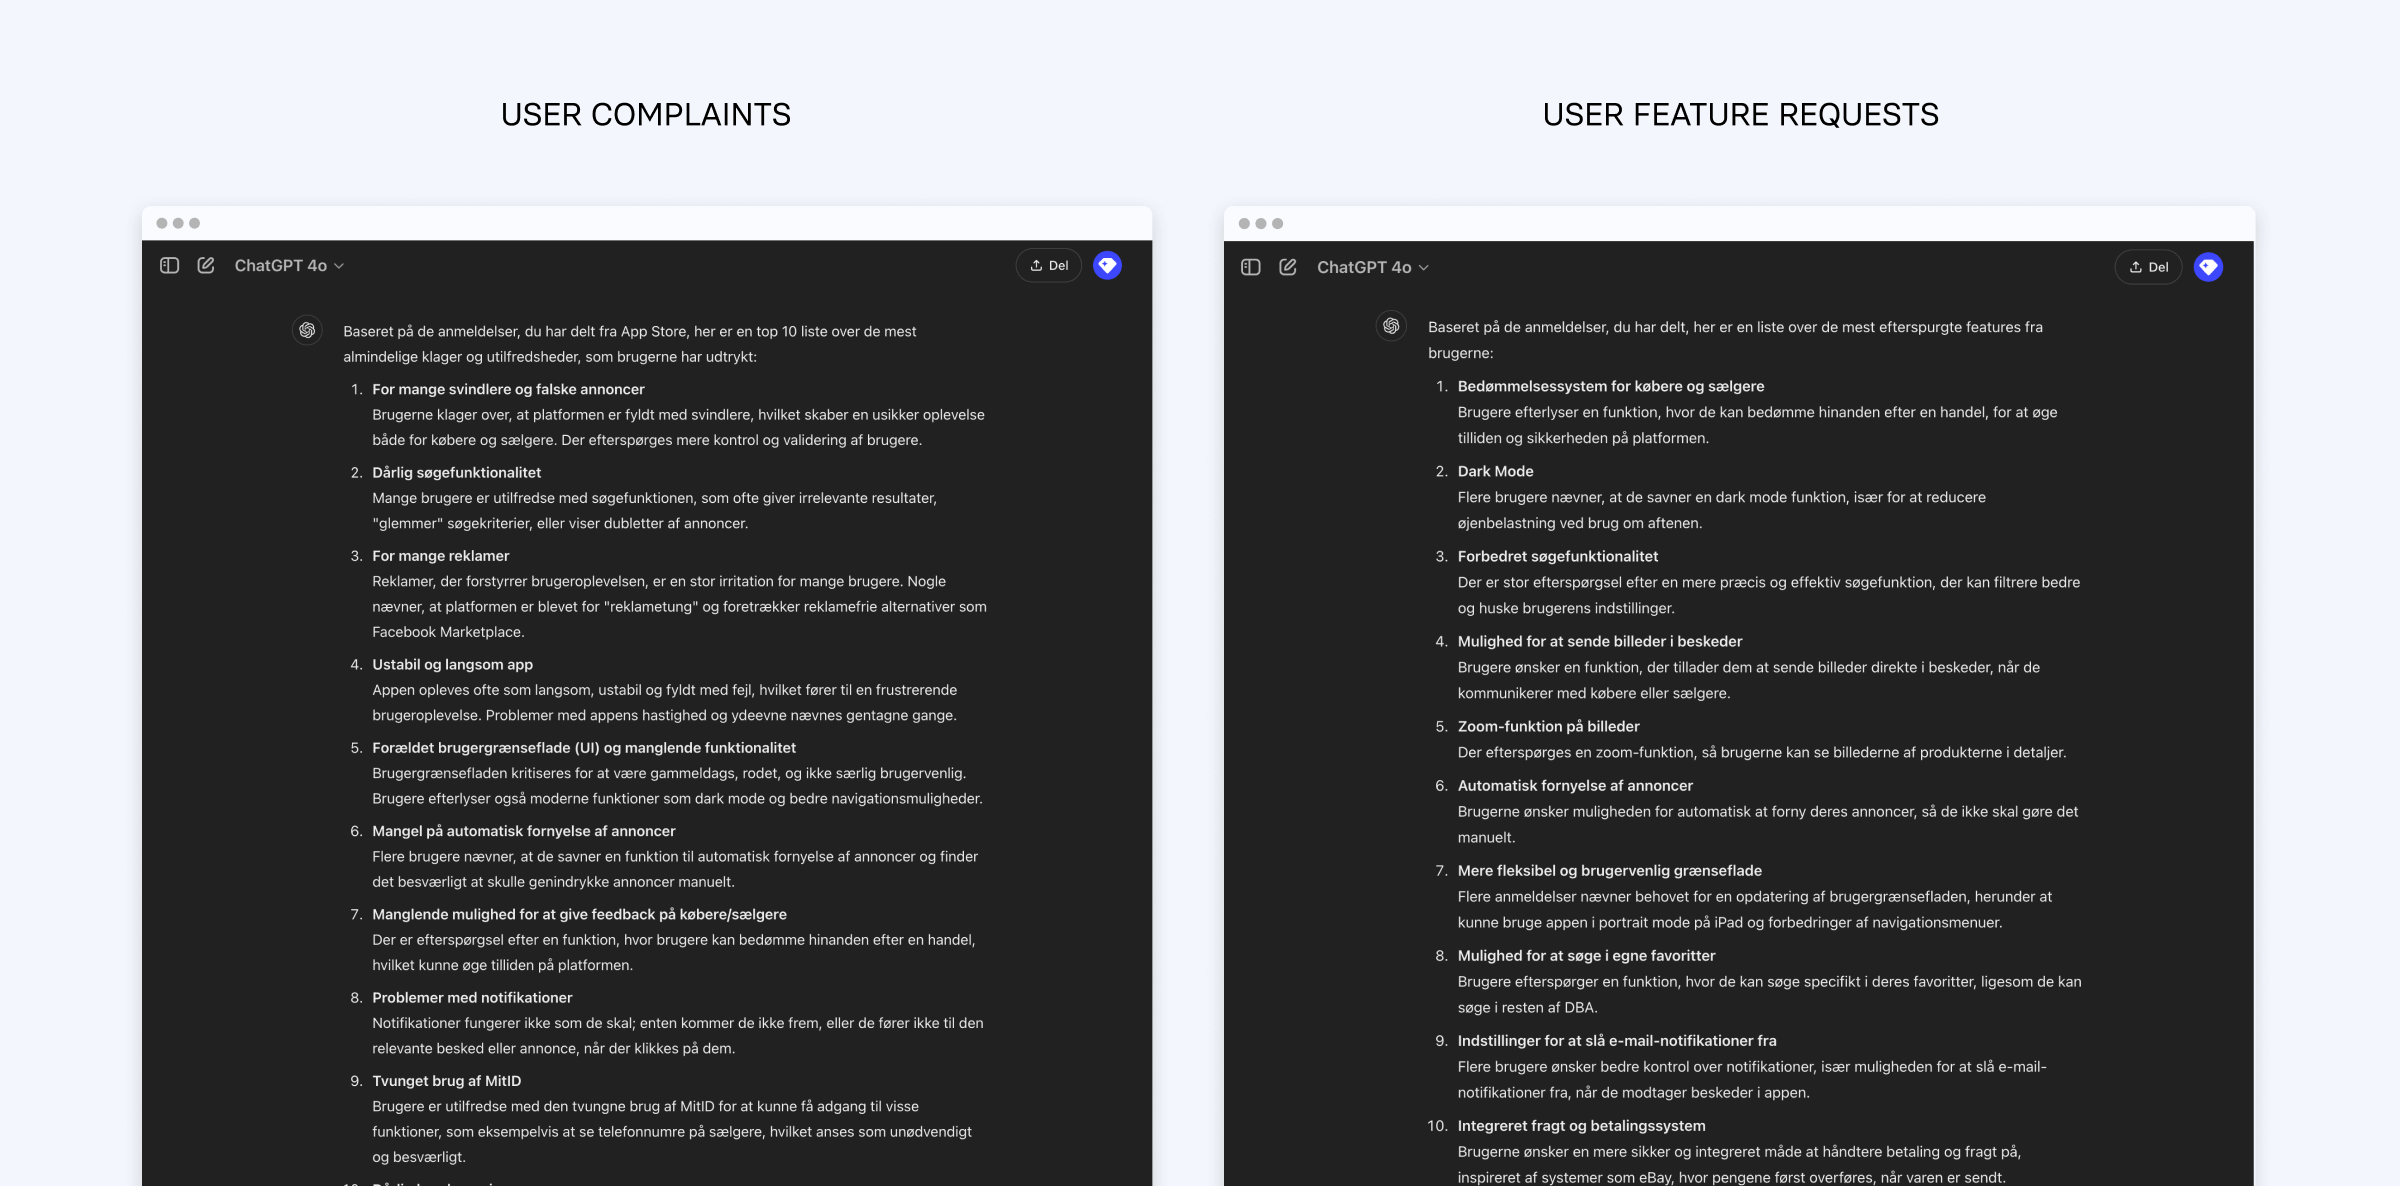Click the "Tvunget brug af MitID" heading

(446, 1080)
